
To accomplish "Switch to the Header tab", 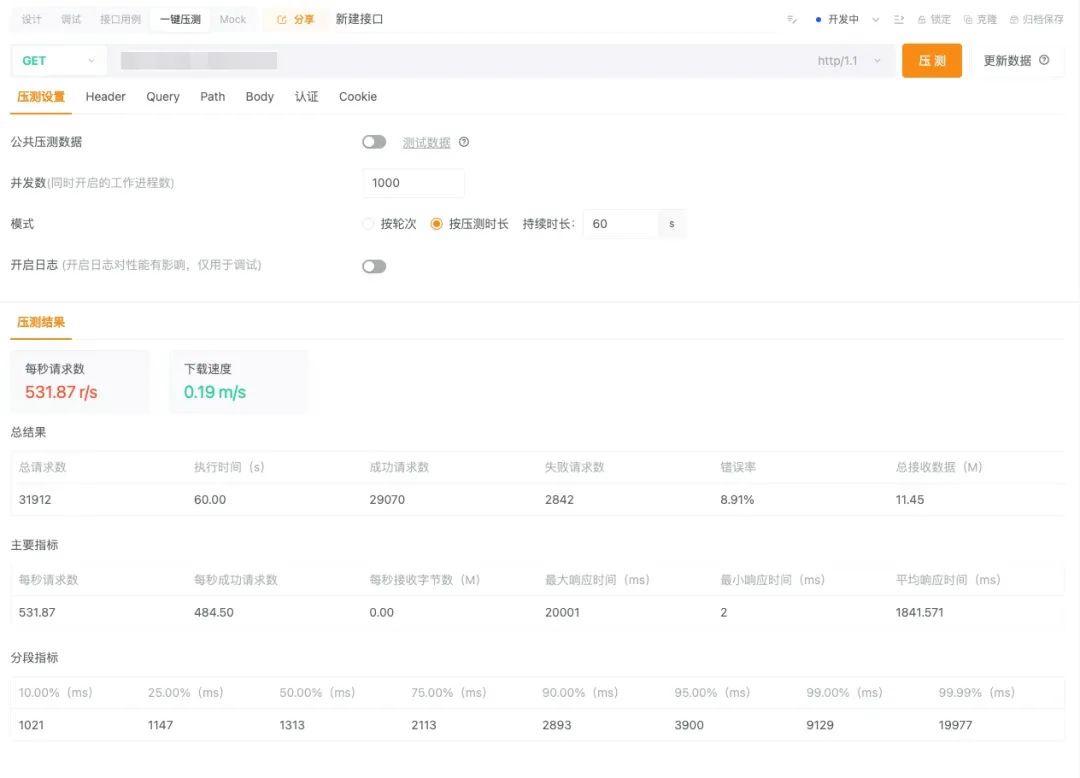I will tap(105, 96).
